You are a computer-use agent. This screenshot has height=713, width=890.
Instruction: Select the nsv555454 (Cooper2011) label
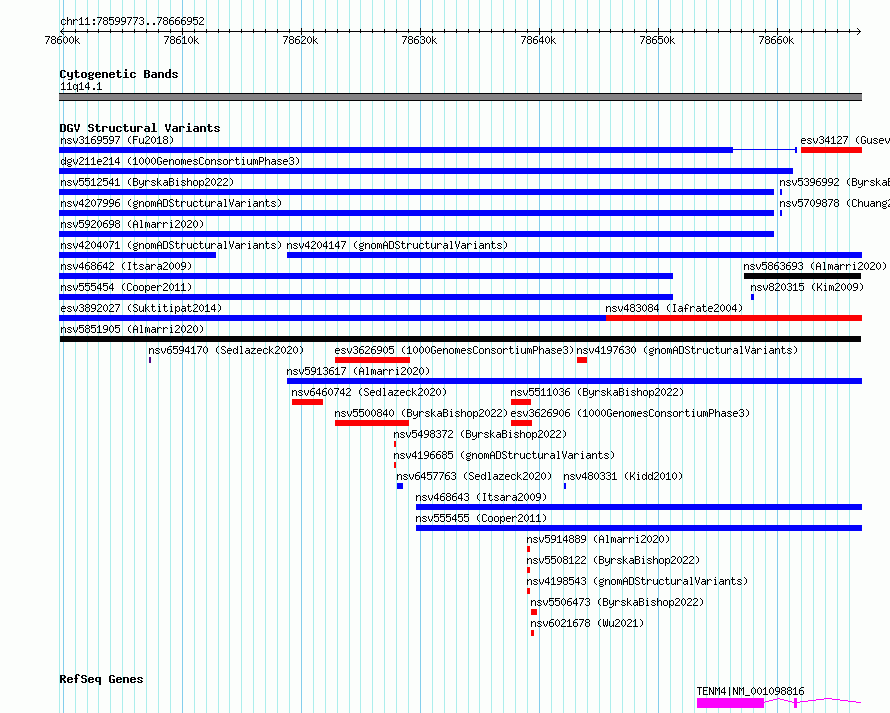click(126, 287)
